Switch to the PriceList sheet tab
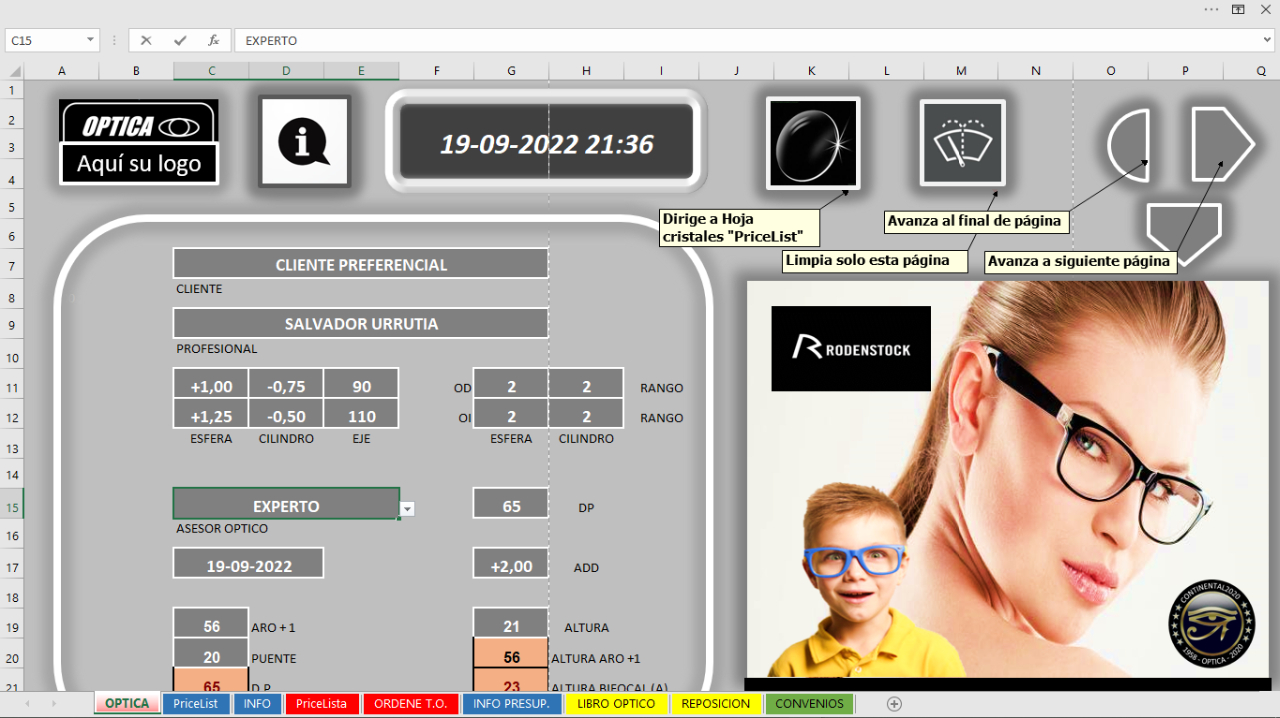Screen dimensions: 1280x718 (x=195, y=704)
